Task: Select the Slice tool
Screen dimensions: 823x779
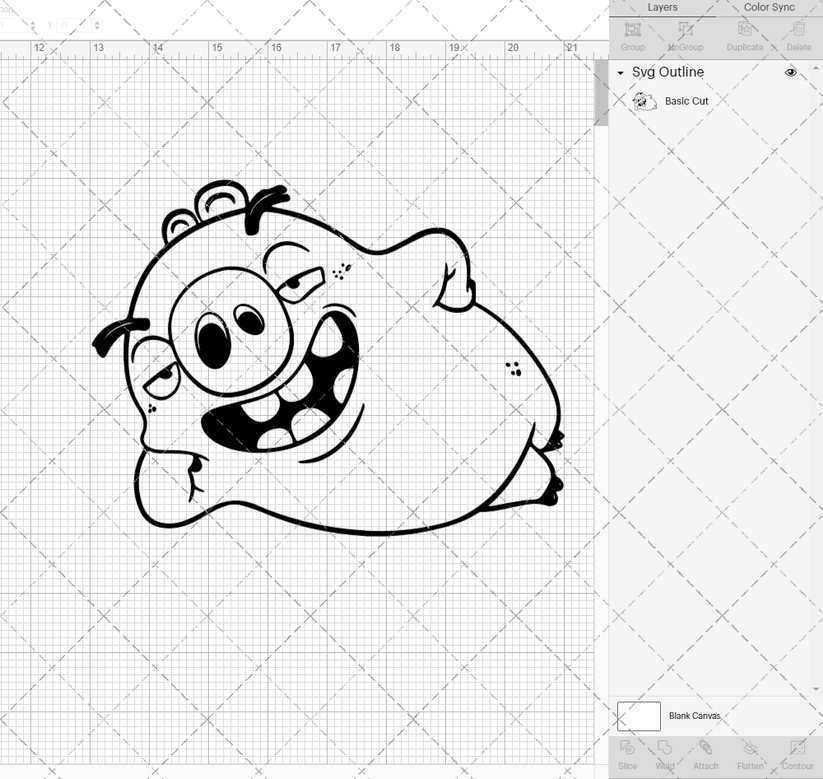Action: pyautogui.click(x=627, y=755)
